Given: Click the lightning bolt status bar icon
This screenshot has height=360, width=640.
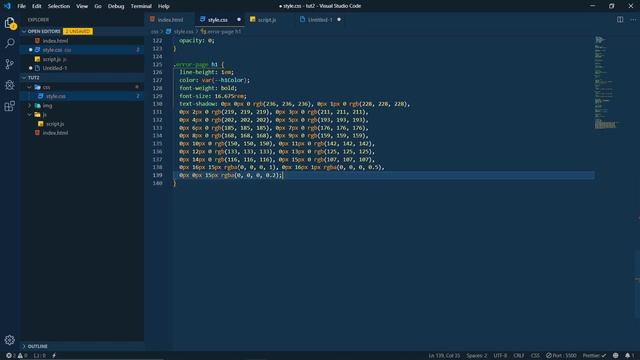Looking at the screenshot, I should [54, 356].
